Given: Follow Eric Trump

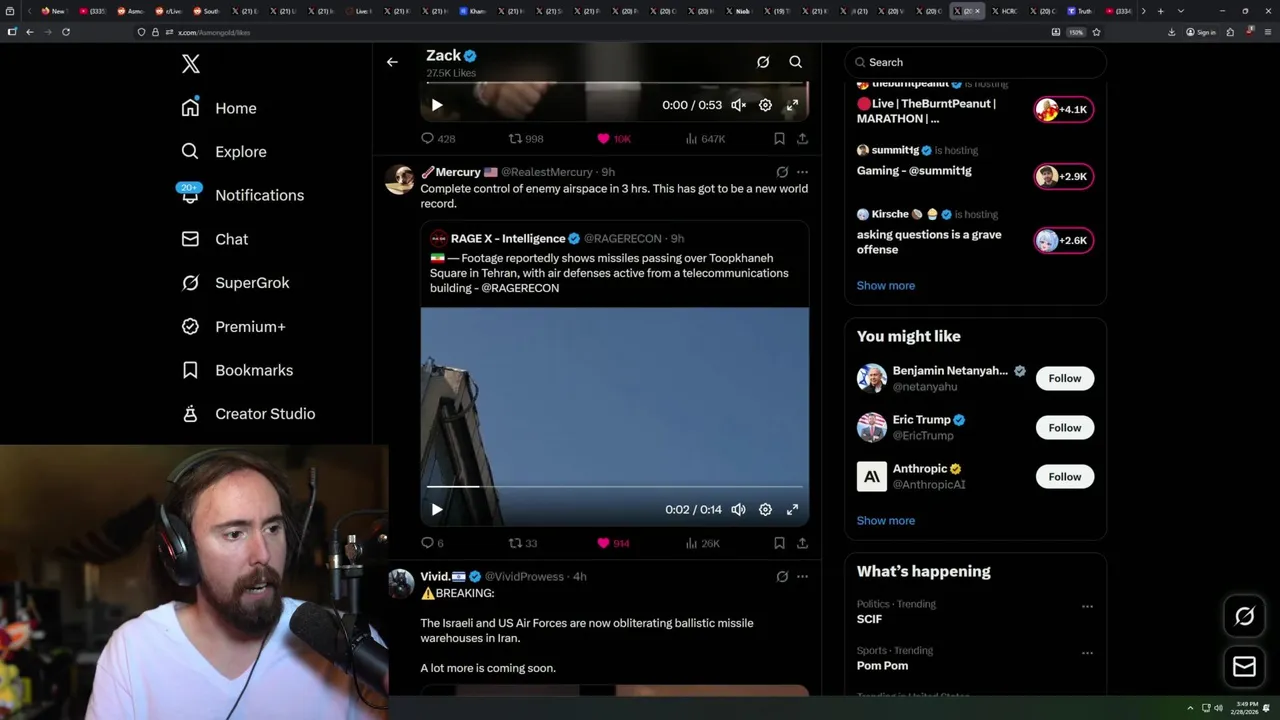Looking at the screenshot, I should click(1065, 427).
